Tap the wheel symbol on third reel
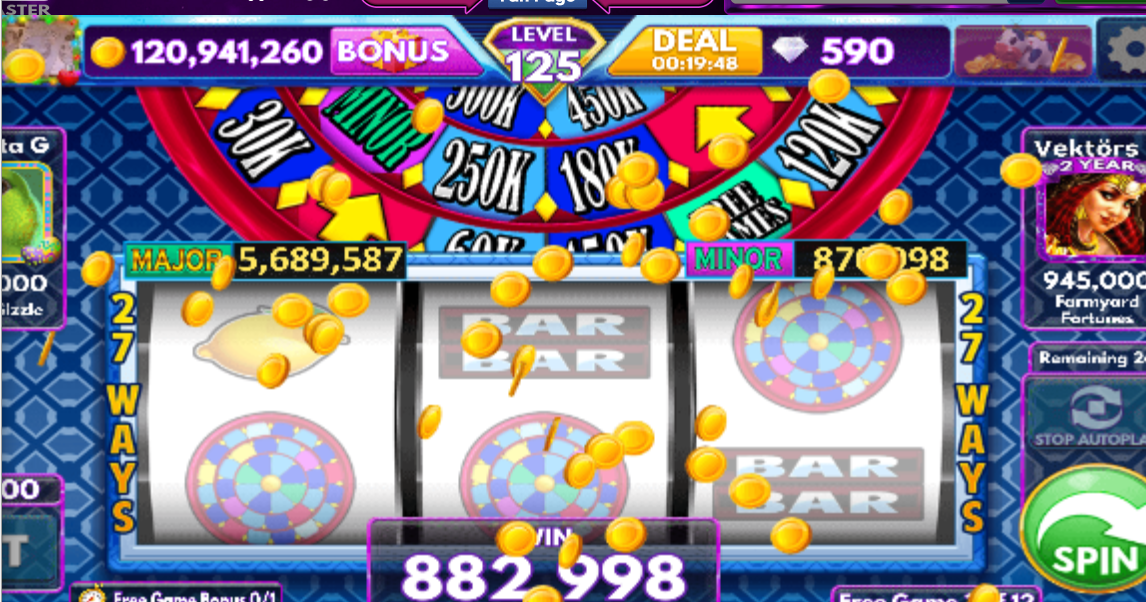 click(818, 342)
